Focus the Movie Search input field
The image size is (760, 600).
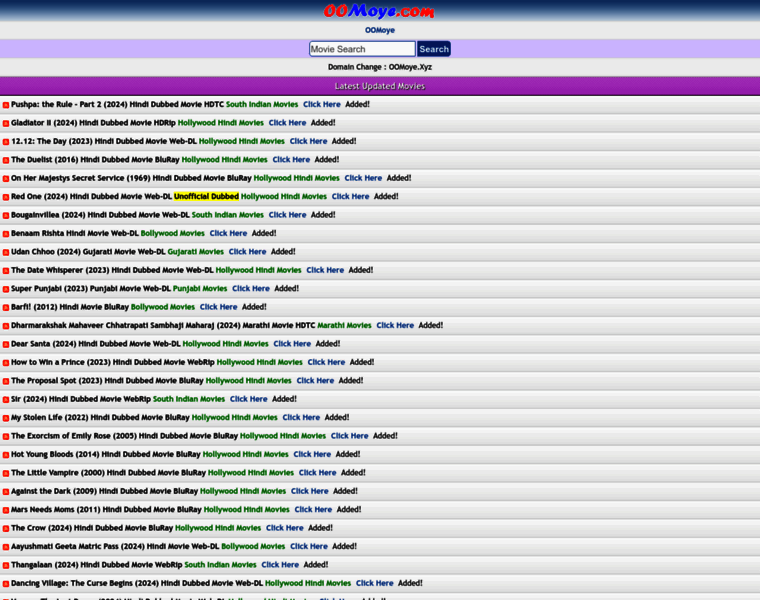coord(362,49)
